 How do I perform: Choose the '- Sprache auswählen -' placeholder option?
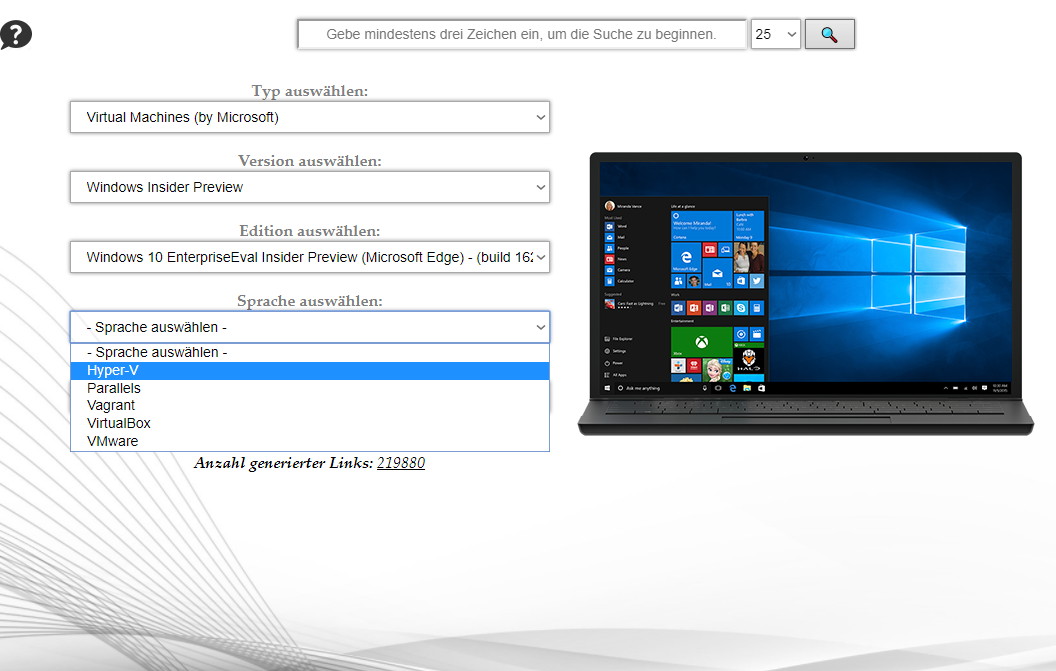pos(310,352)
